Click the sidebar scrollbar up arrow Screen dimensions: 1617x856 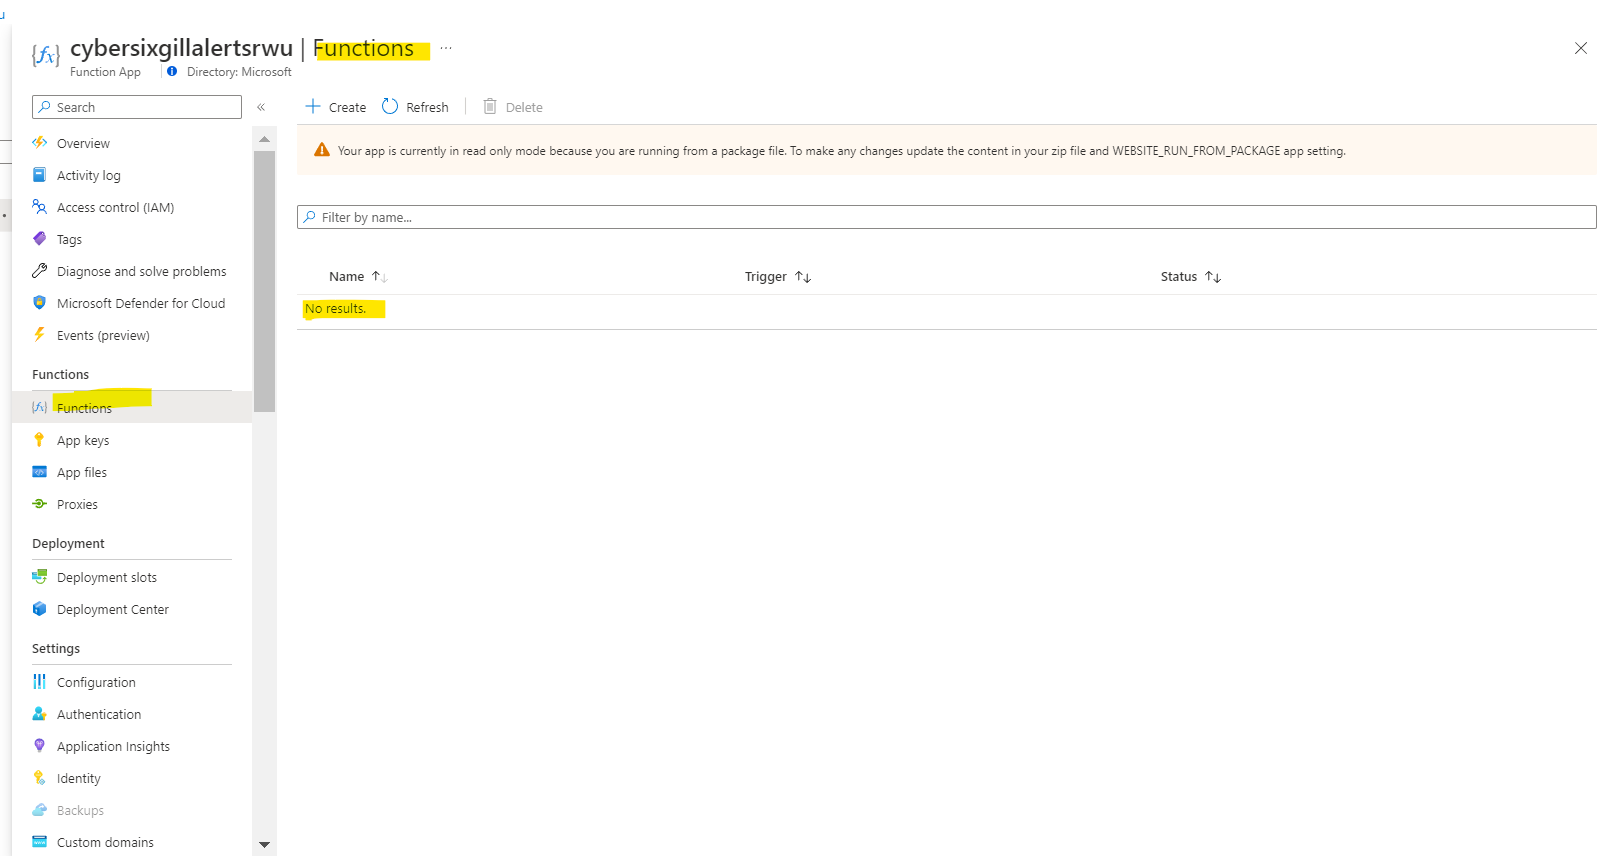pos(264,139)
